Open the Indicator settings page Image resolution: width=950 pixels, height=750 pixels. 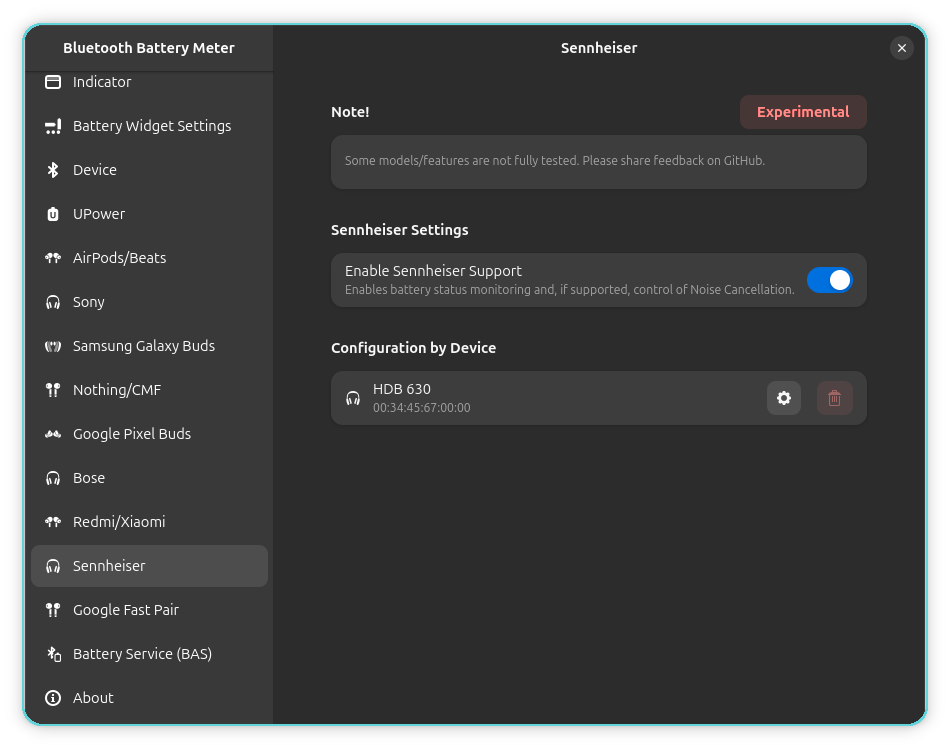(x=149, y=82)
